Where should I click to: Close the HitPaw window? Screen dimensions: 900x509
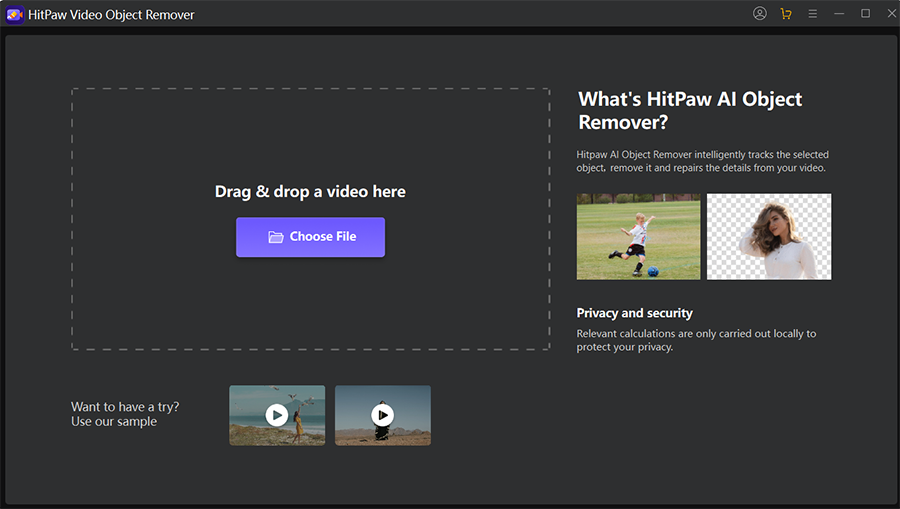coord(892,13)
